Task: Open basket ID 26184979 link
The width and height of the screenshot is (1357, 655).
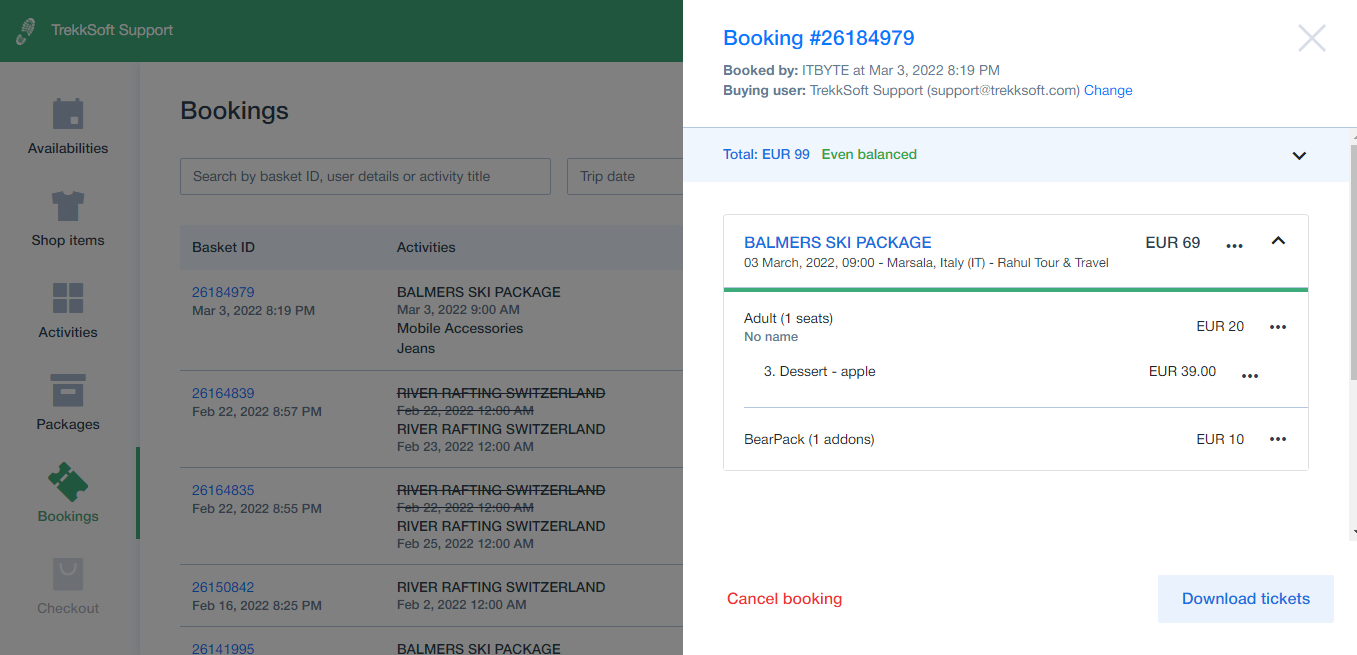Action: pos(223,292)
